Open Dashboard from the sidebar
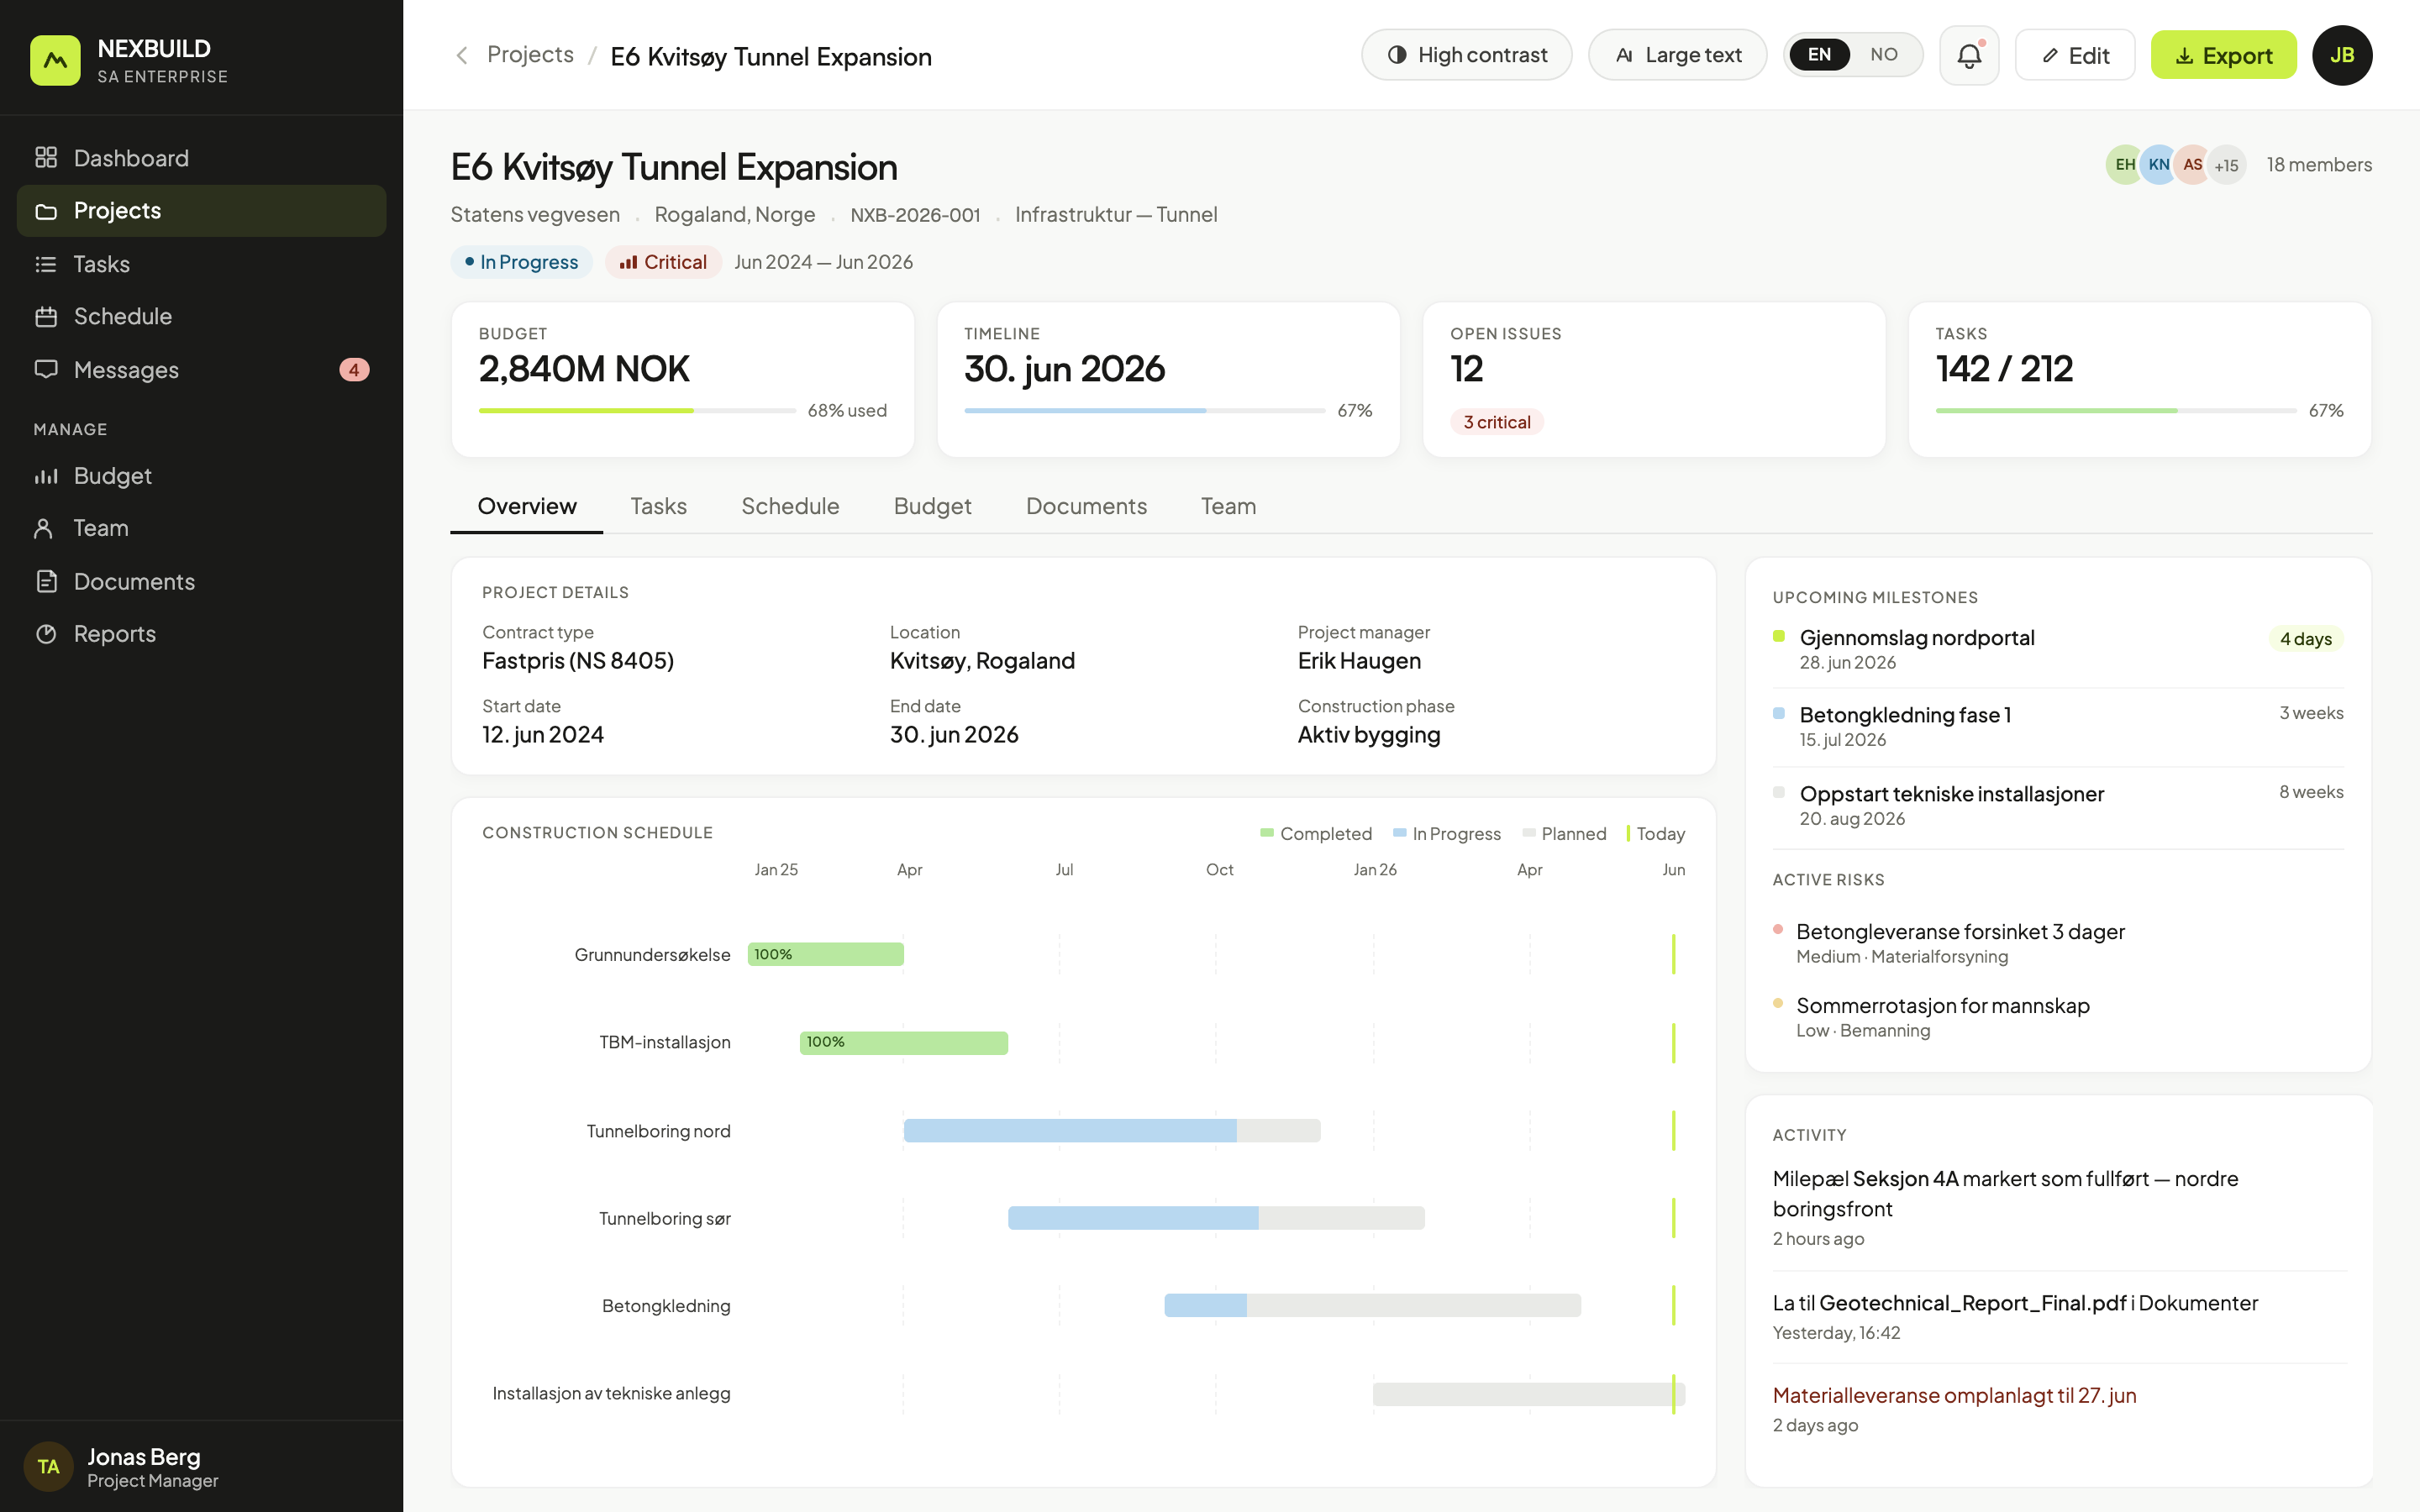The height and width of the screenshot is (1512, 2420). coord(201,158)
